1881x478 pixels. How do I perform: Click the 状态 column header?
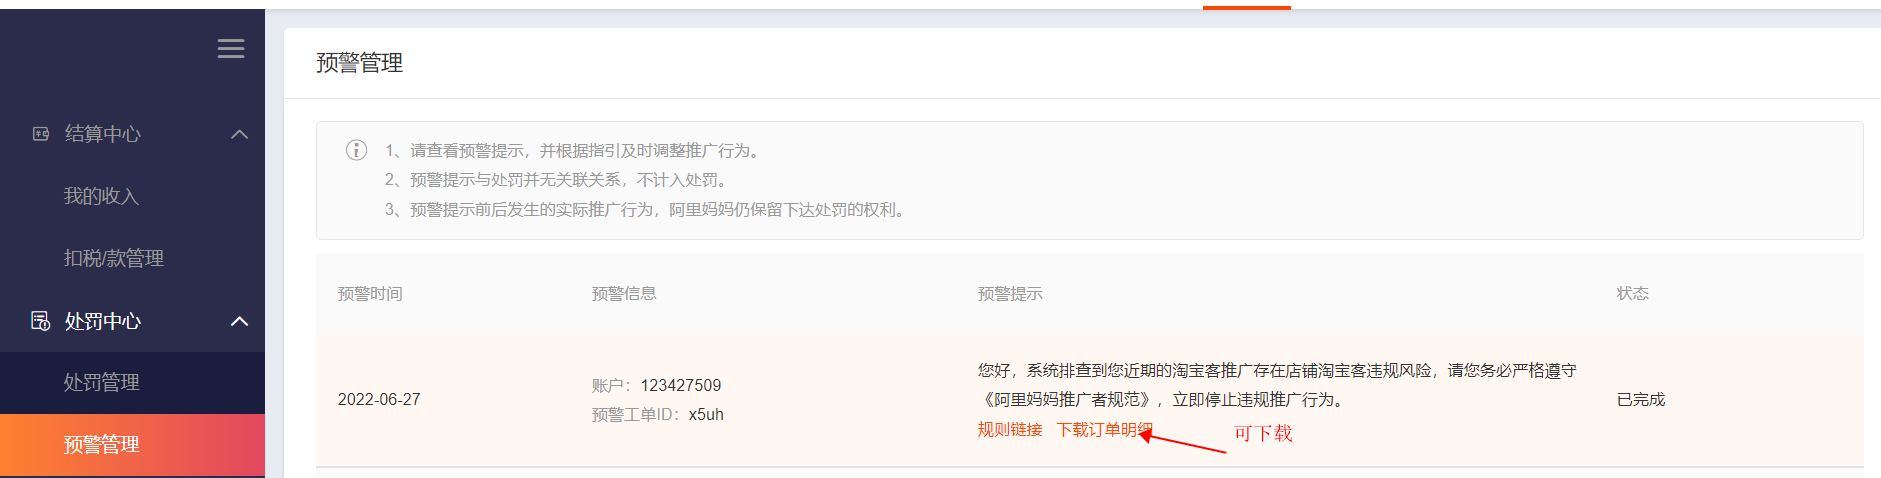pyautogui.click(x=1633, y=293)
